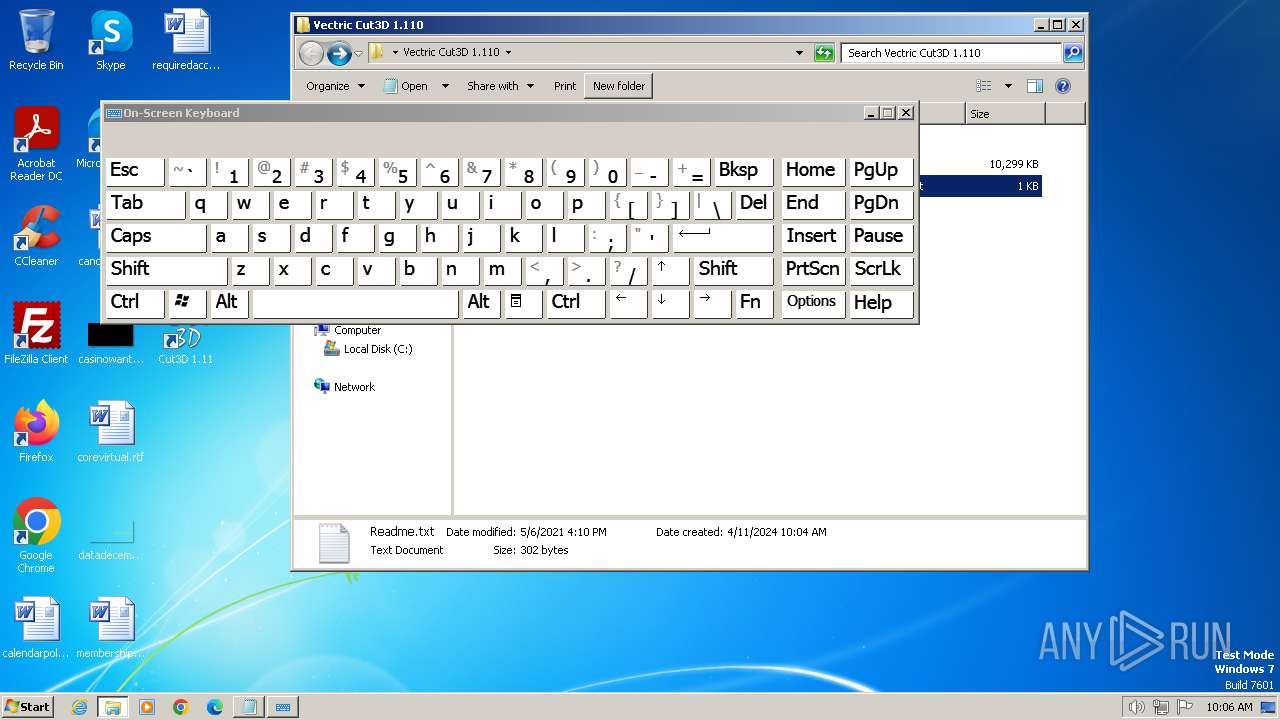The width and height of the screenshot is (1280, 720).
Task: Open the Share with dropdown
Action: (500, 86)
